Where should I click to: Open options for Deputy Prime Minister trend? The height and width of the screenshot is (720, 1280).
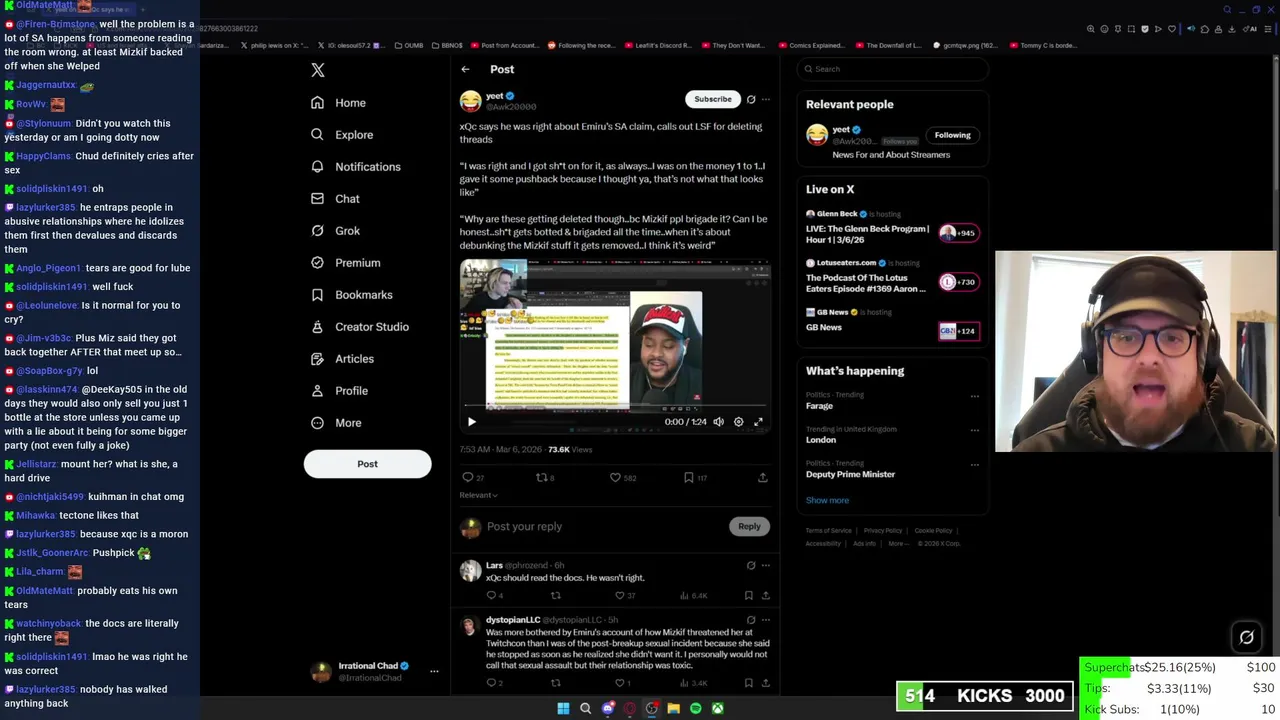pyautogui.click(x=975, y=465)
